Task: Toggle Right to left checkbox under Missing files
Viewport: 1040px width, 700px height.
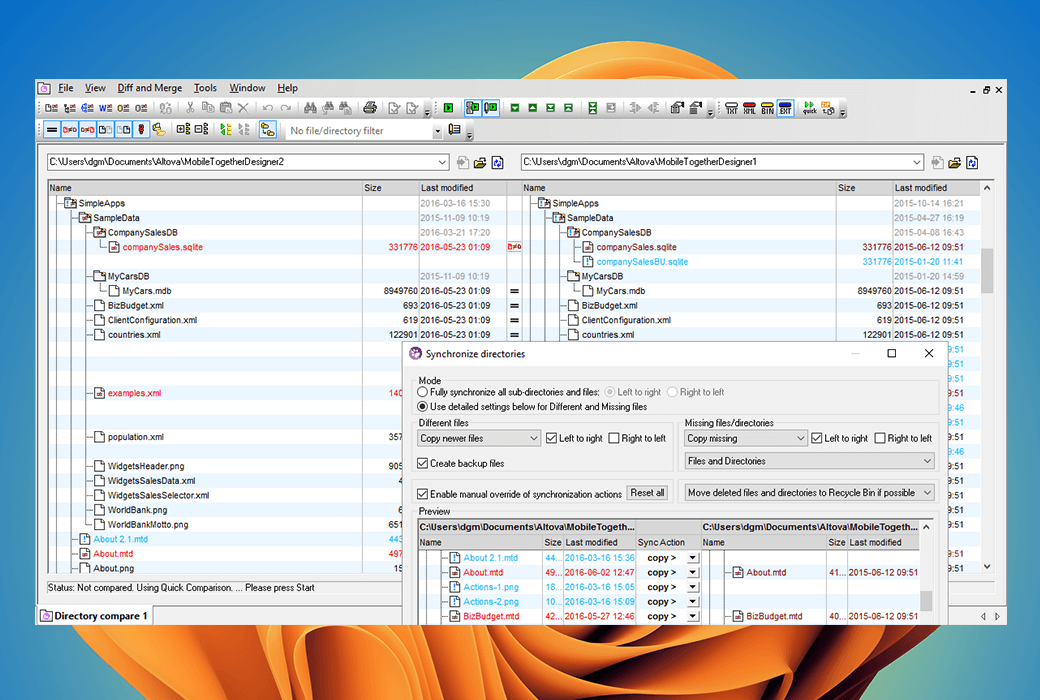Action: click(879, 439)
